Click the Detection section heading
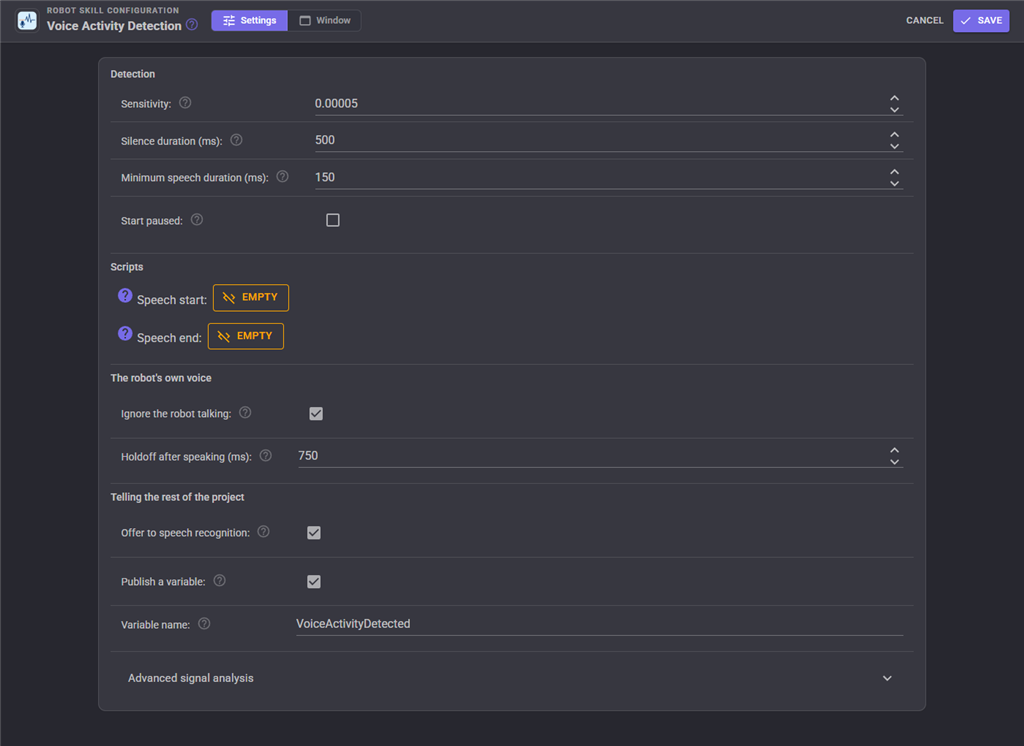Viewport: 1024px width, 746px height. point(133,74)
